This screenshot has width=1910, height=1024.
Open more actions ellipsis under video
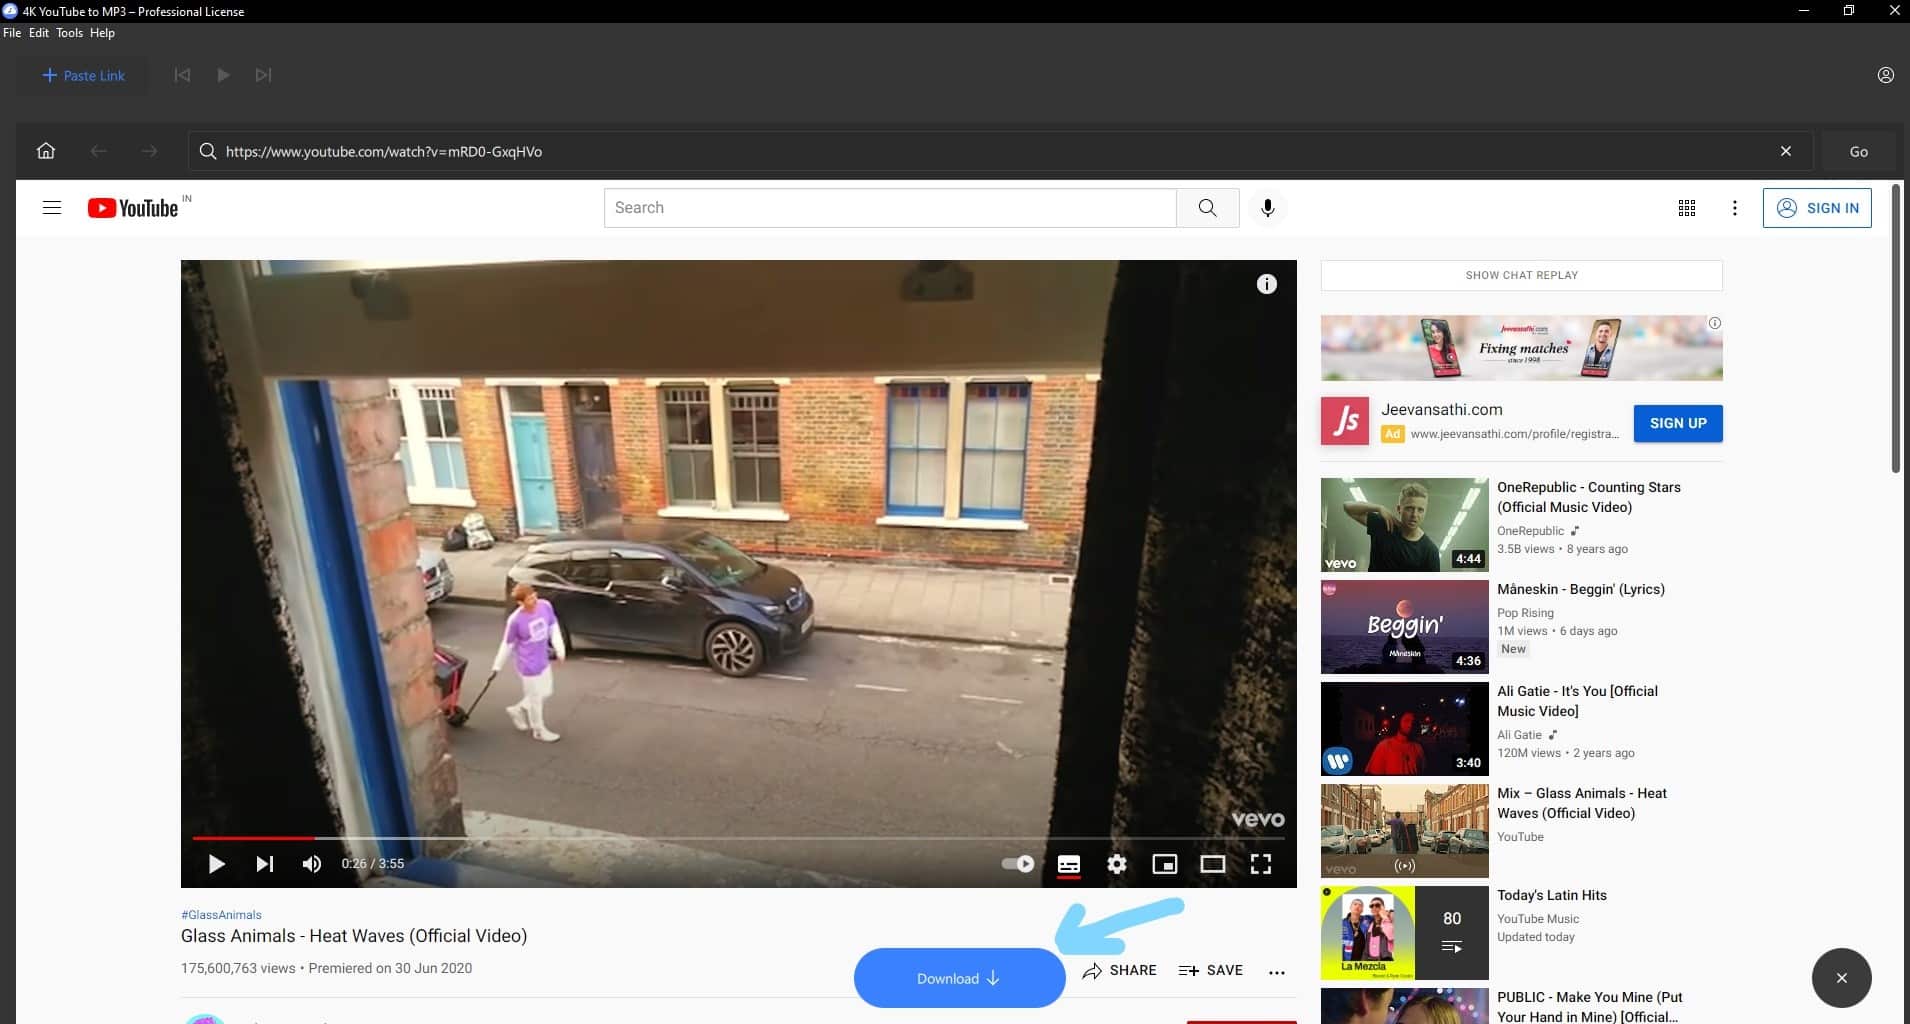1277,972
